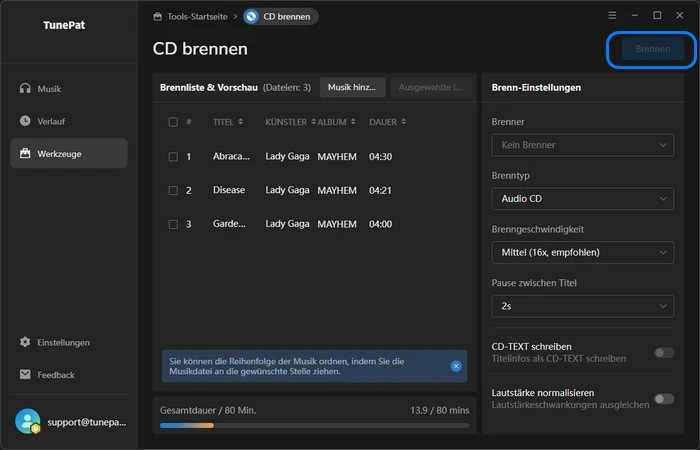700x450 pixels.
Task: Go to Musik in sidebar
Action: (x=69, y=88)
